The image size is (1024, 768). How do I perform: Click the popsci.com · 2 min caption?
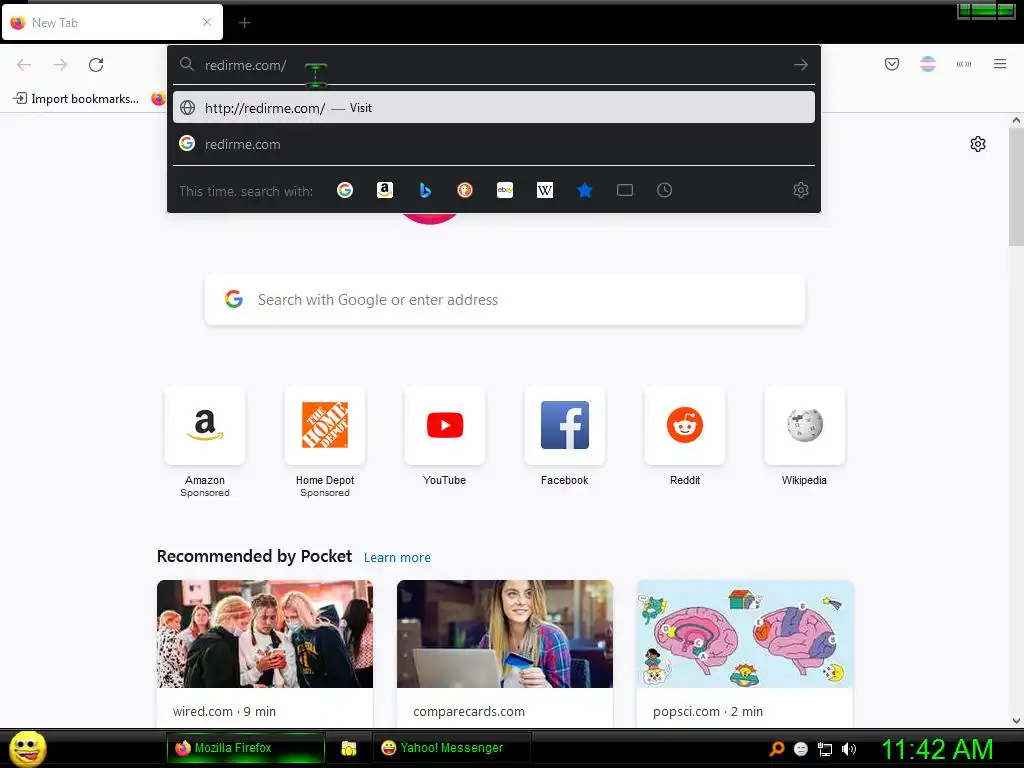[707, 711]
